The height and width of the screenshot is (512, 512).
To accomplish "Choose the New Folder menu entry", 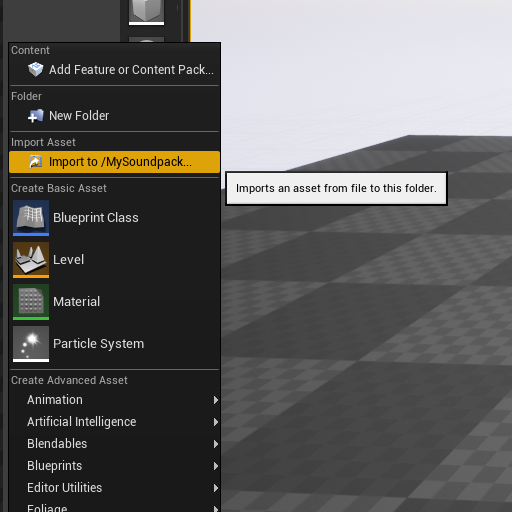I will click(x=114, y=116).
